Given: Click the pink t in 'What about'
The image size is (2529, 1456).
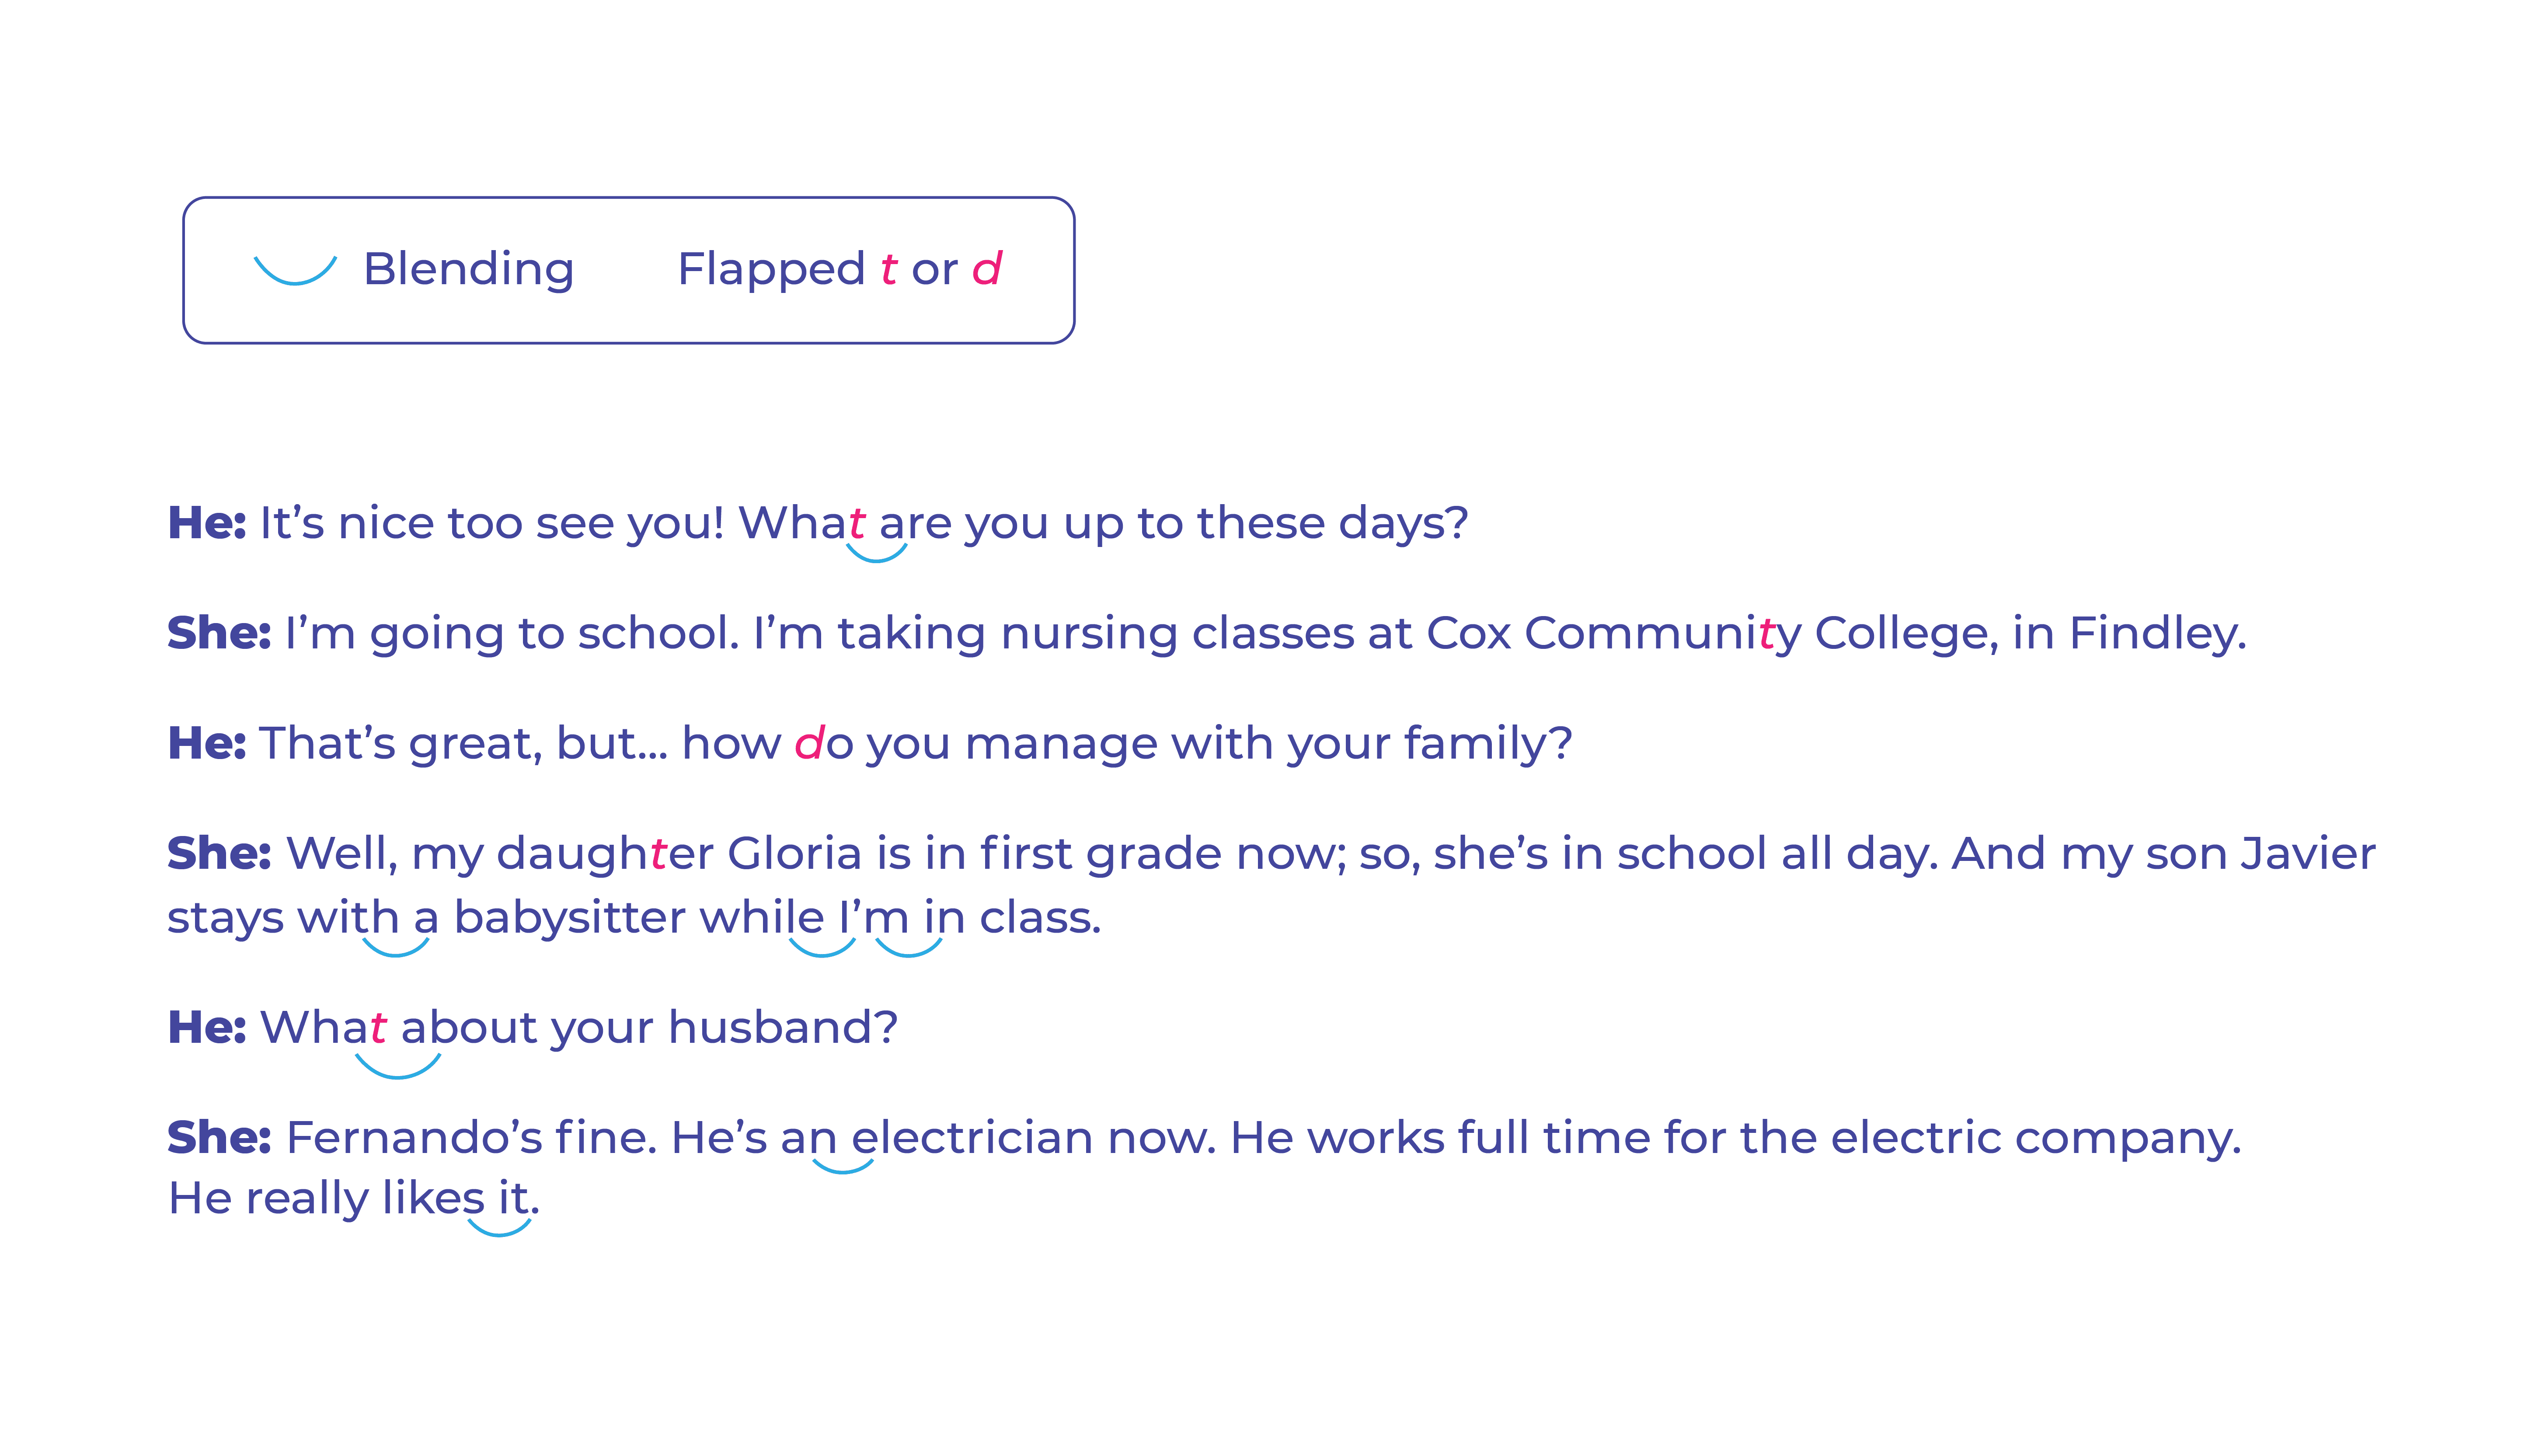Looking at the screenshot, I should (x=378, y=1027).
